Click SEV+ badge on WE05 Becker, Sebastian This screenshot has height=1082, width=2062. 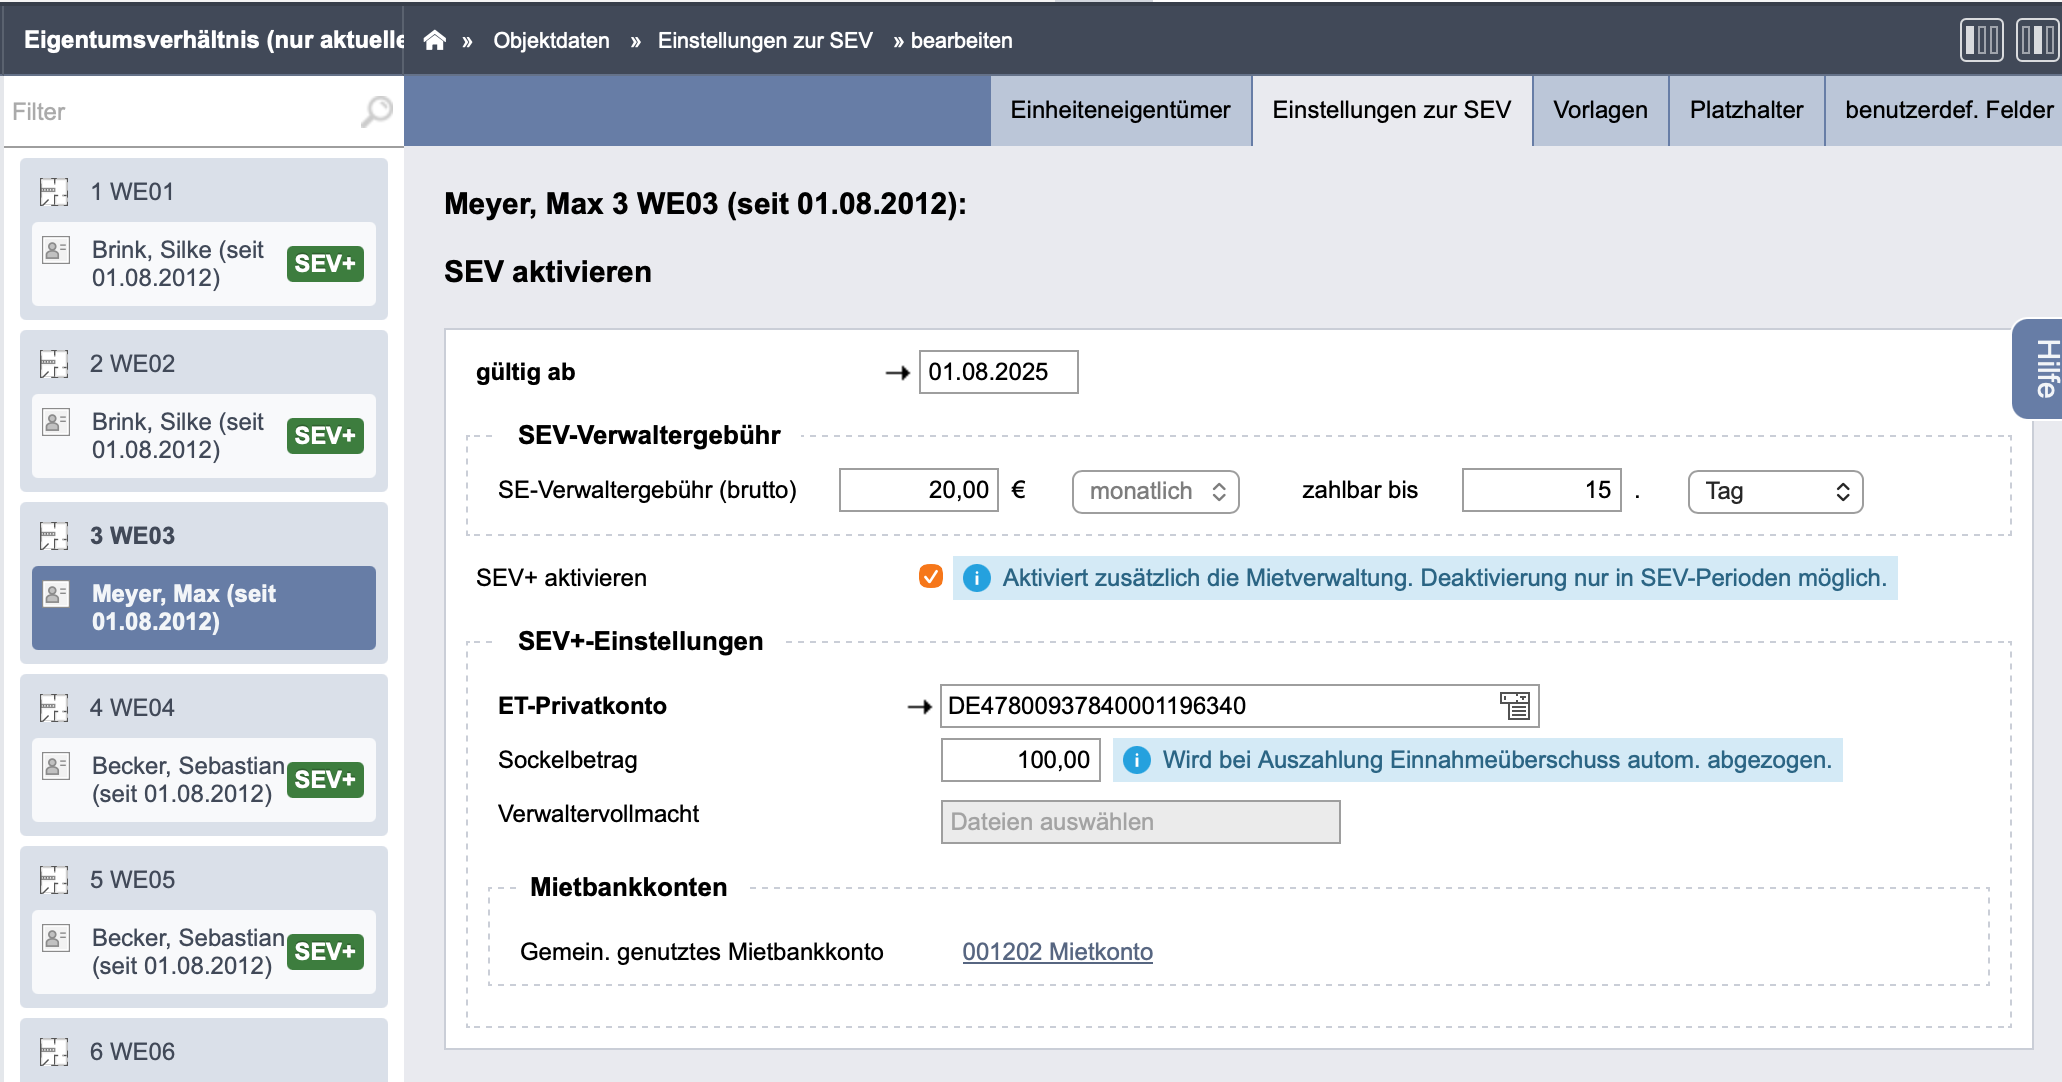pyautogui.click(x=325, y=951)
